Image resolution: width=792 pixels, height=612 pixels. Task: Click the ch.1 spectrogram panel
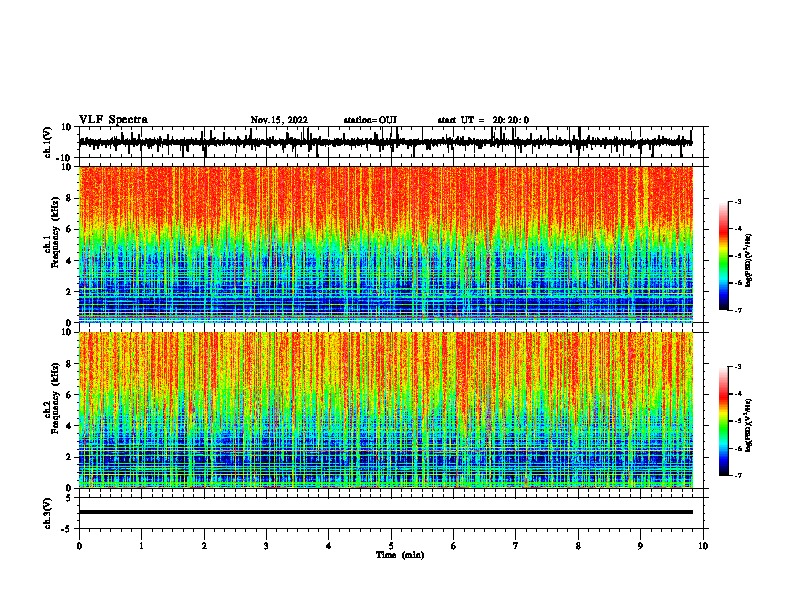(x=386, y=244)
